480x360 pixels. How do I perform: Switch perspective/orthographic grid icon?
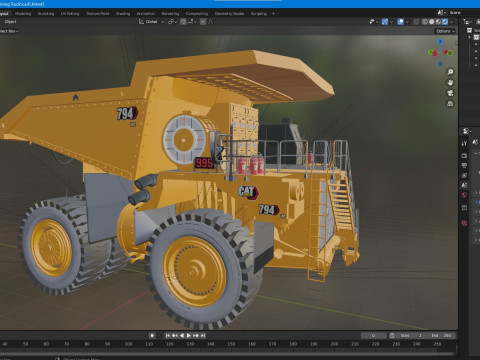[x=450, y=104]
